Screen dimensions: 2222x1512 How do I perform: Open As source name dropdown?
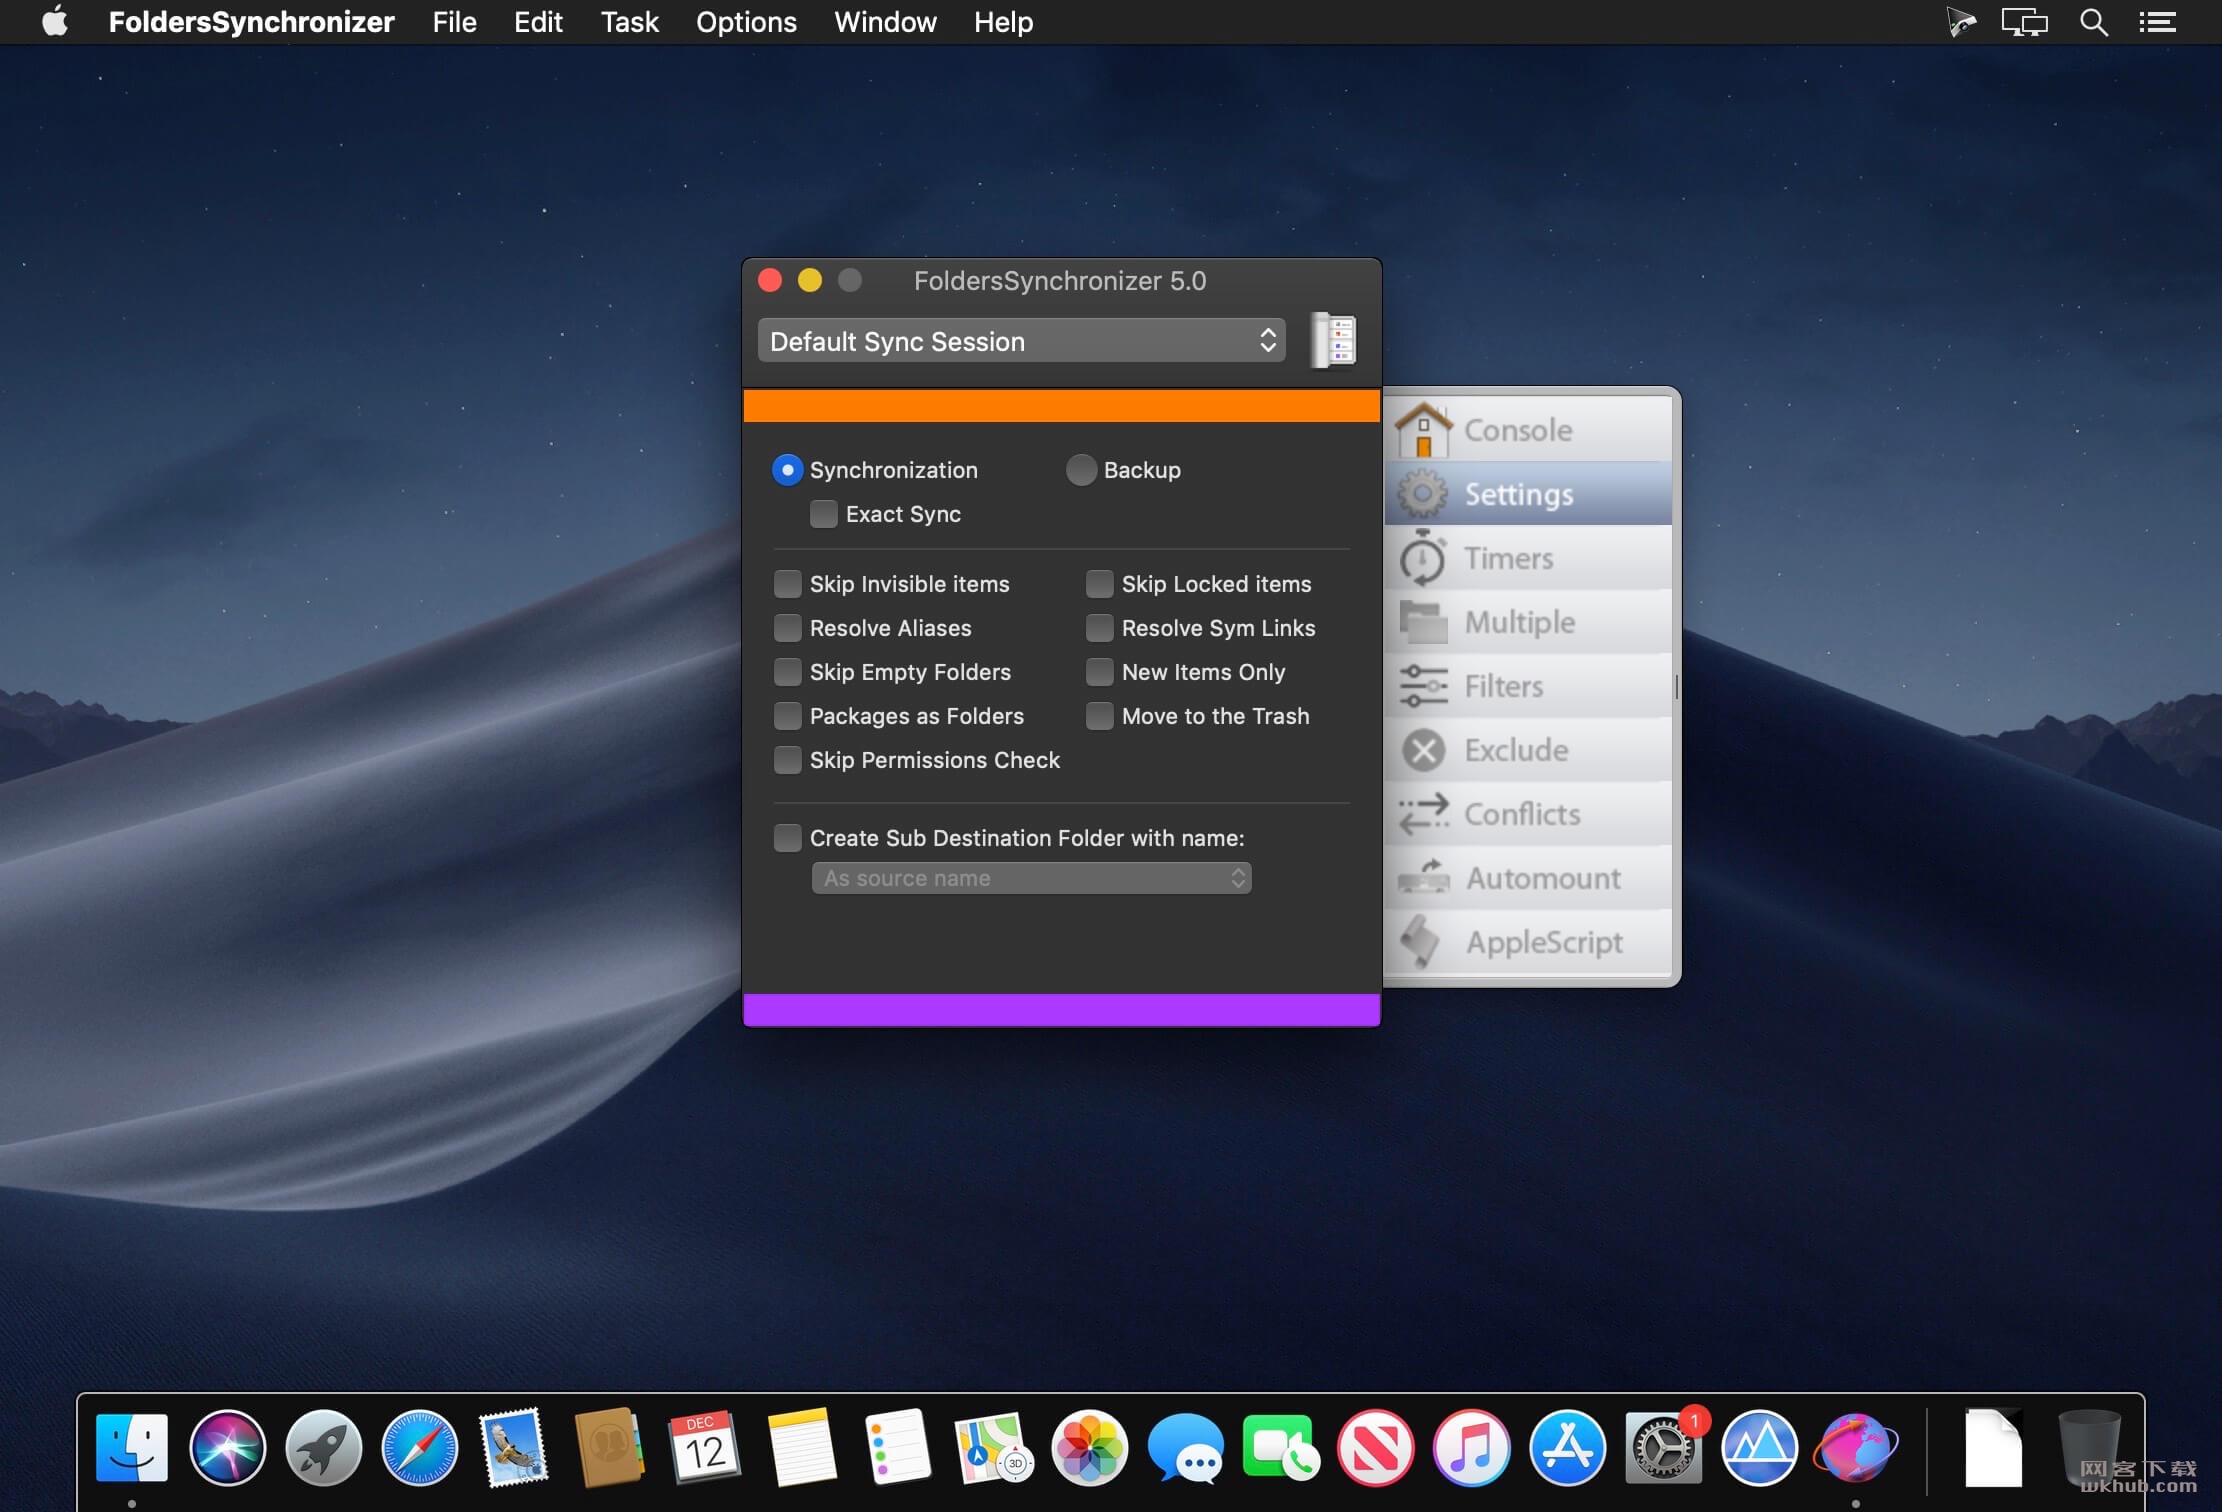pyautogui.click(x=1031, y=878)
